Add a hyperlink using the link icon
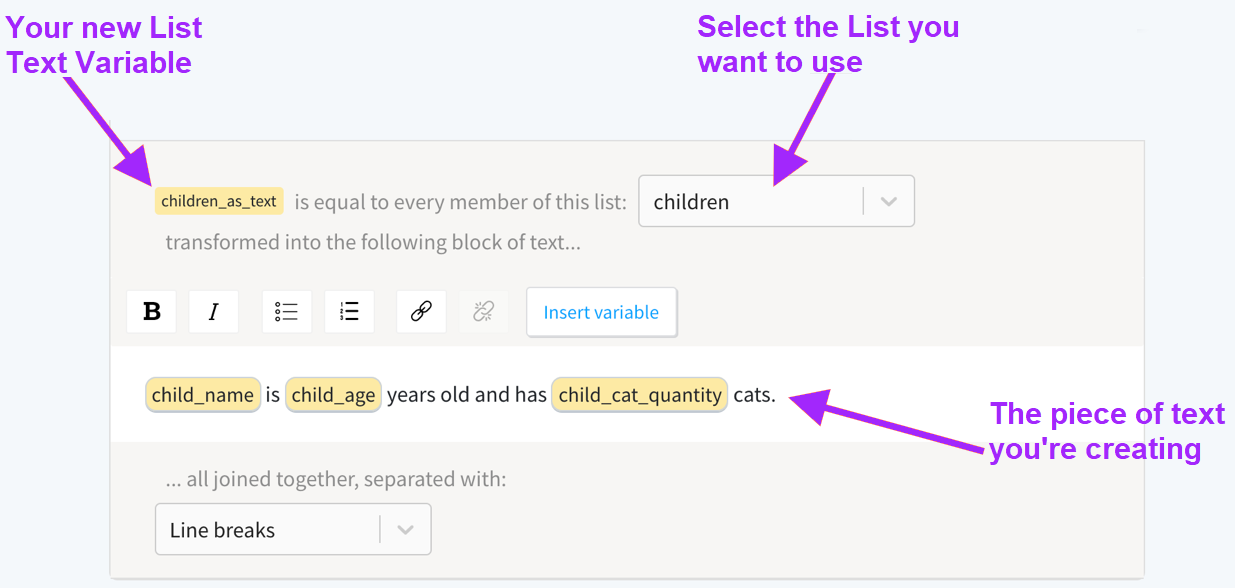This screenshot has height=588, width=1235. pyautogui.click(x=420, y=311)
